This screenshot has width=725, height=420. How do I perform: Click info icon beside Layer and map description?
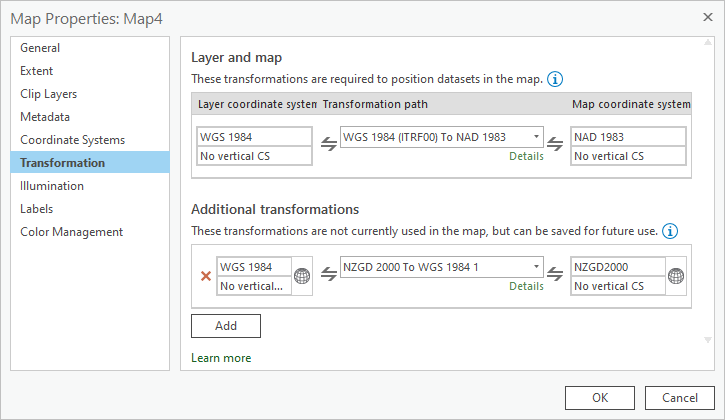(x=555, y=79)
